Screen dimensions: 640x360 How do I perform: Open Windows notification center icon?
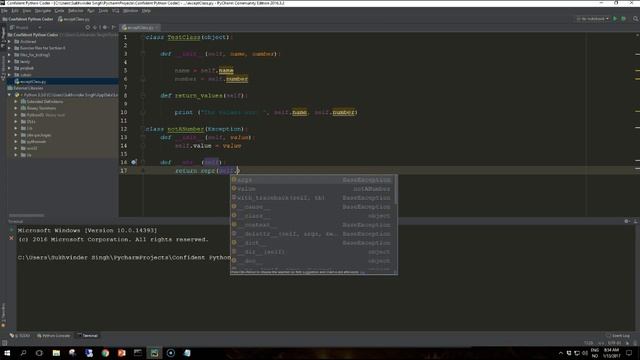coord(629,353)
